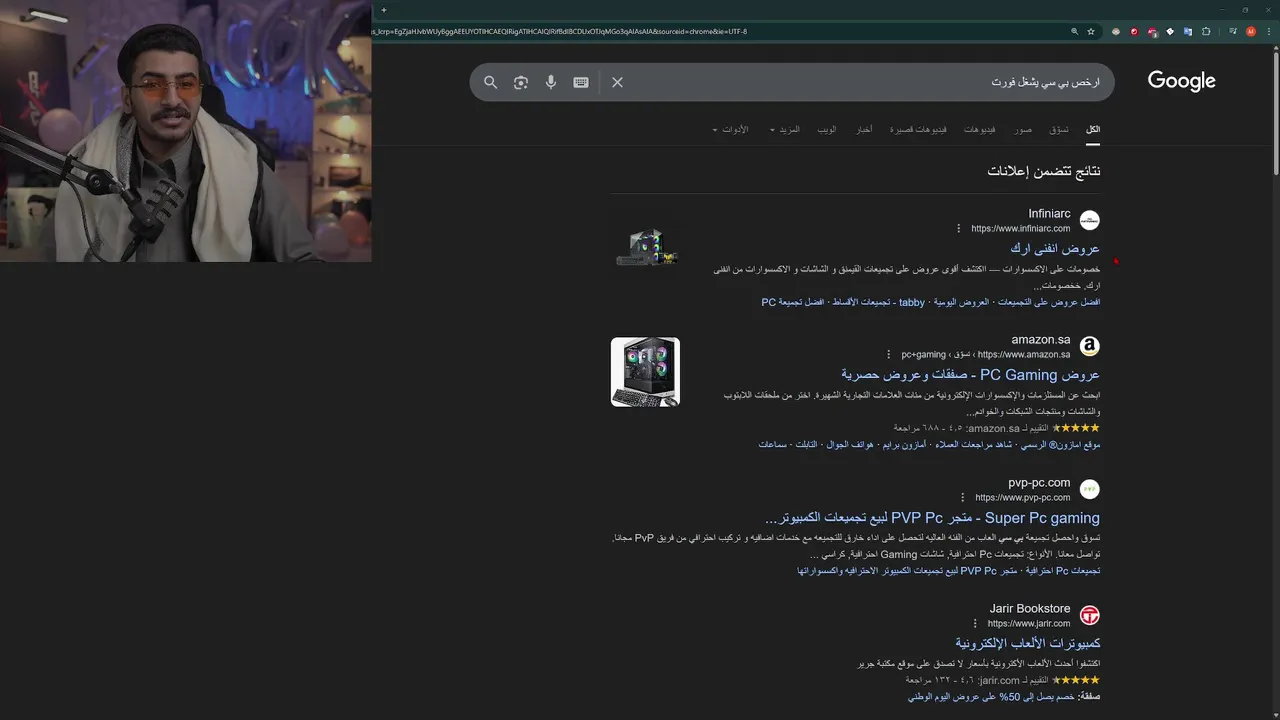The height and width of the screenshot is (720, 1280).
Task: Expand the الأدوات (Tools) dropdown
Action: click(x=730, y=130)
